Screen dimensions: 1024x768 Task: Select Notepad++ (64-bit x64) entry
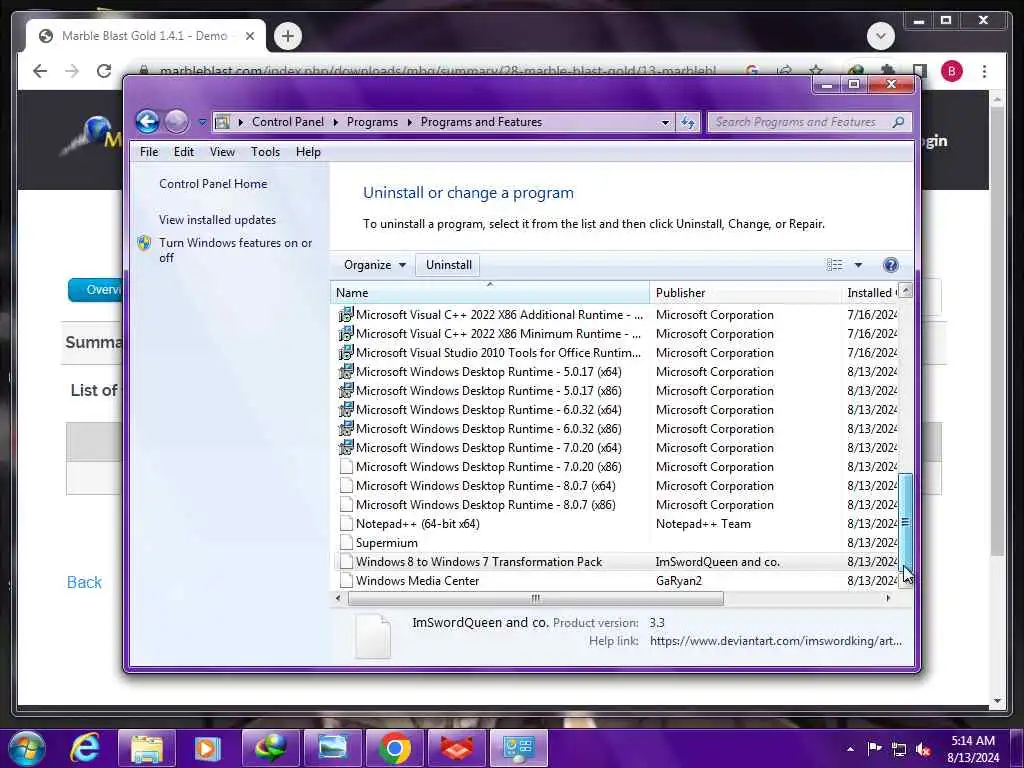pos(617,524)
